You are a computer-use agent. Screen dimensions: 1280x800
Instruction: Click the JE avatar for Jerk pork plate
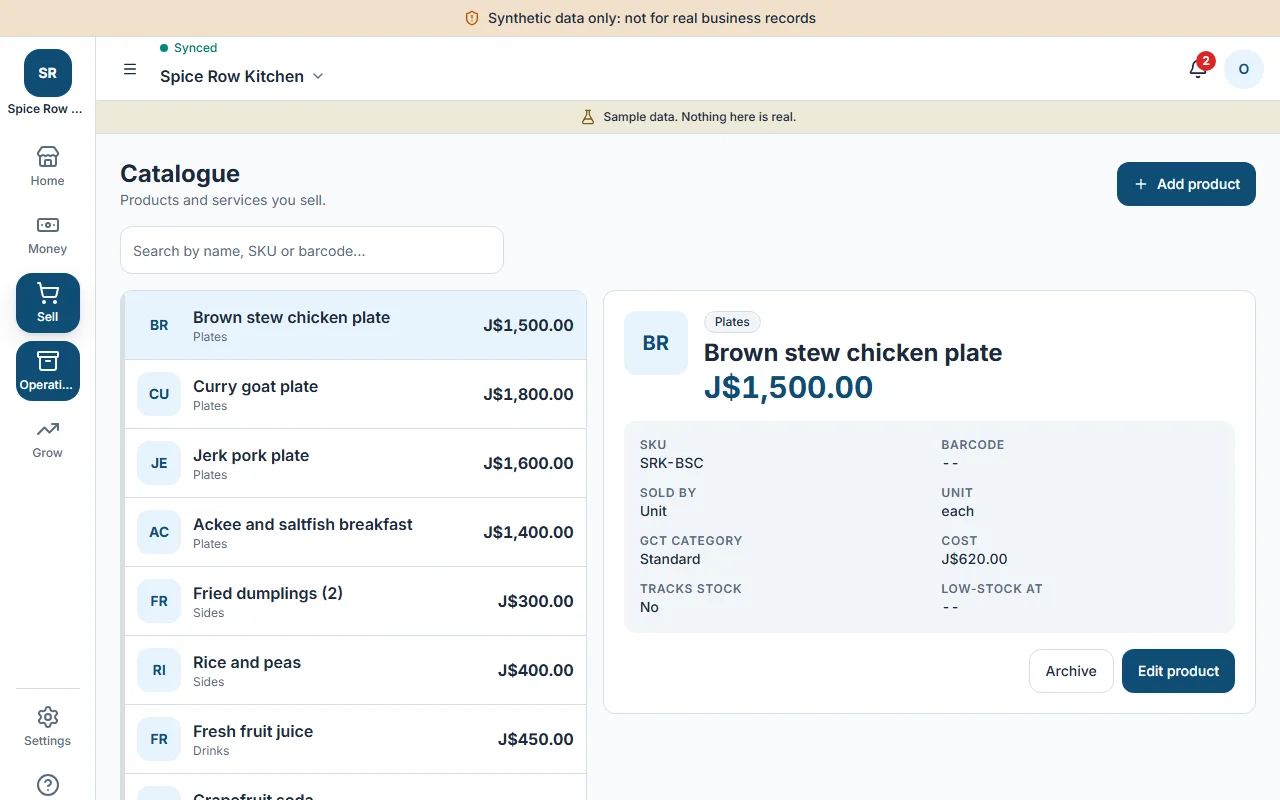[159, 463]
